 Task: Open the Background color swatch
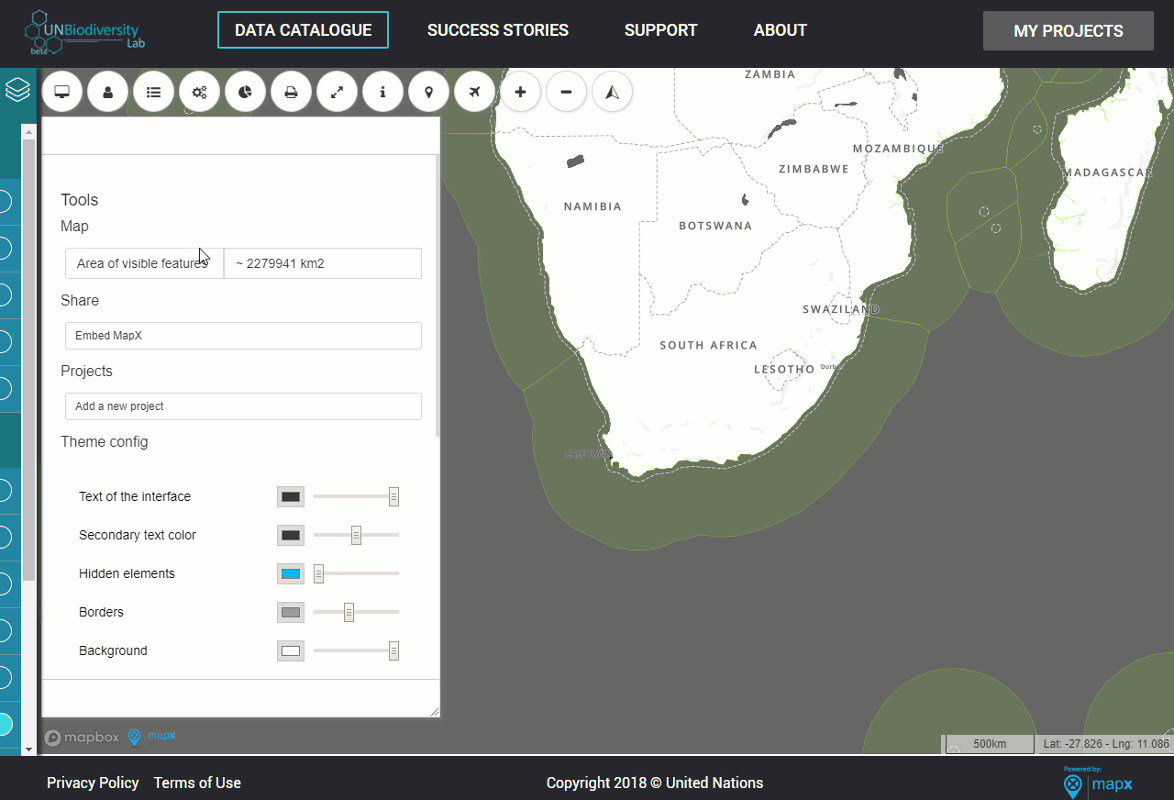(291, 651)
